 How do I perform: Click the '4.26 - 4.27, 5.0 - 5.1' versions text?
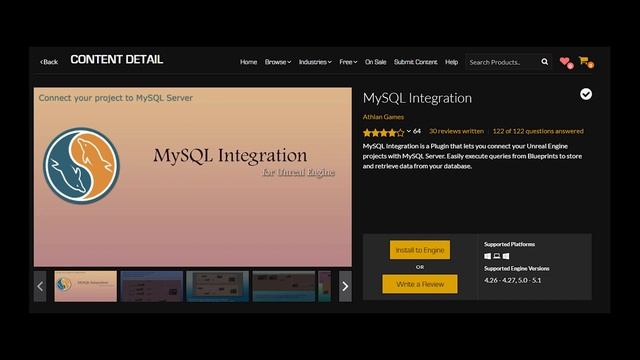[513, 280]
